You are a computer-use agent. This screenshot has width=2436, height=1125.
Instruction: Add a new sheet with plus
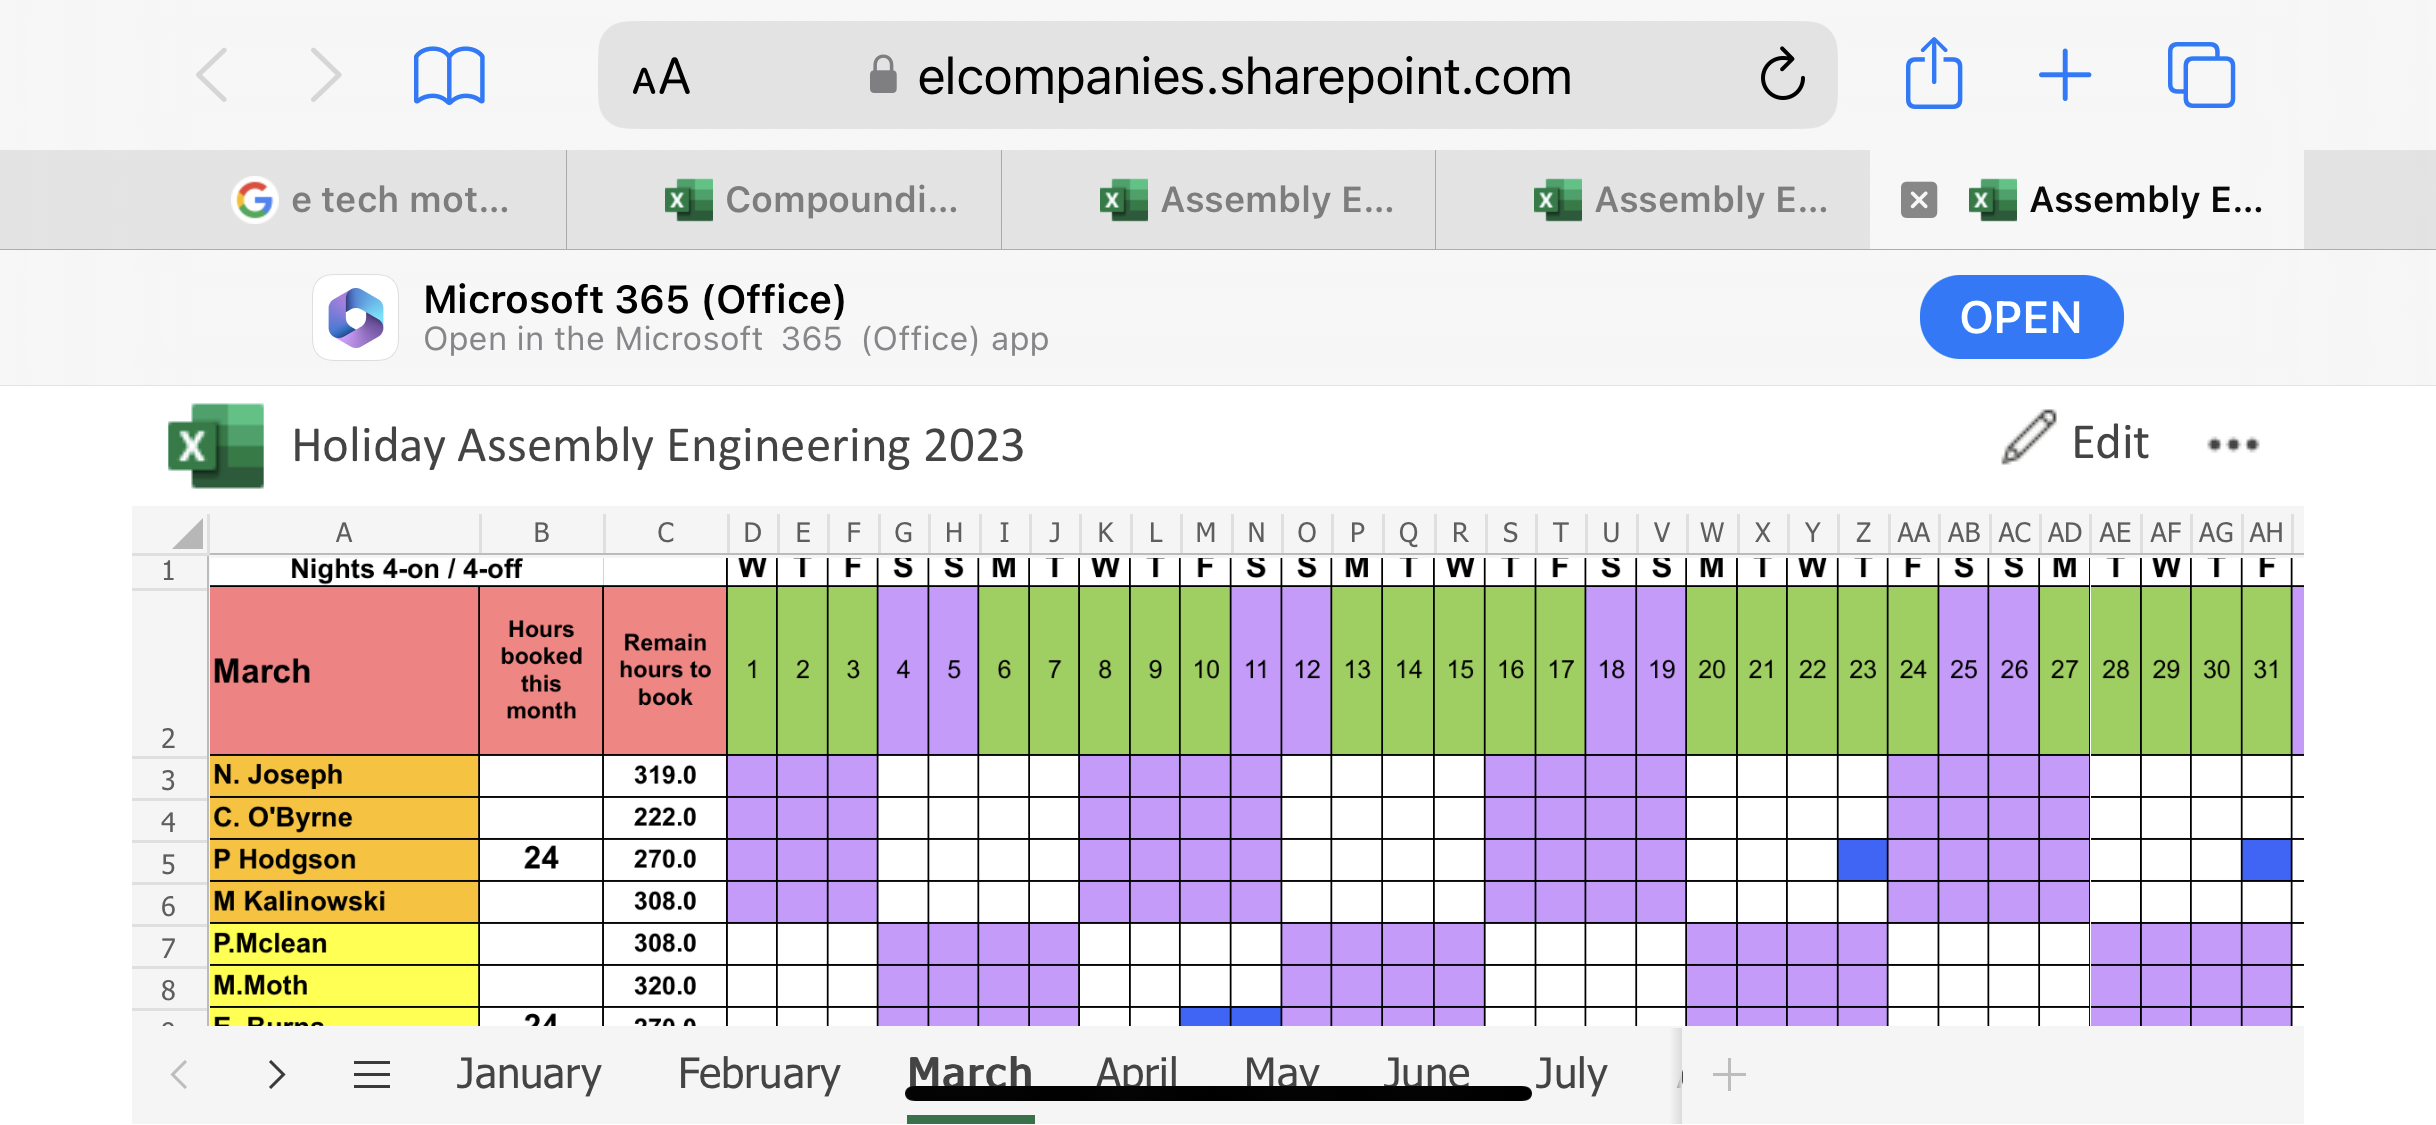1728,1076
